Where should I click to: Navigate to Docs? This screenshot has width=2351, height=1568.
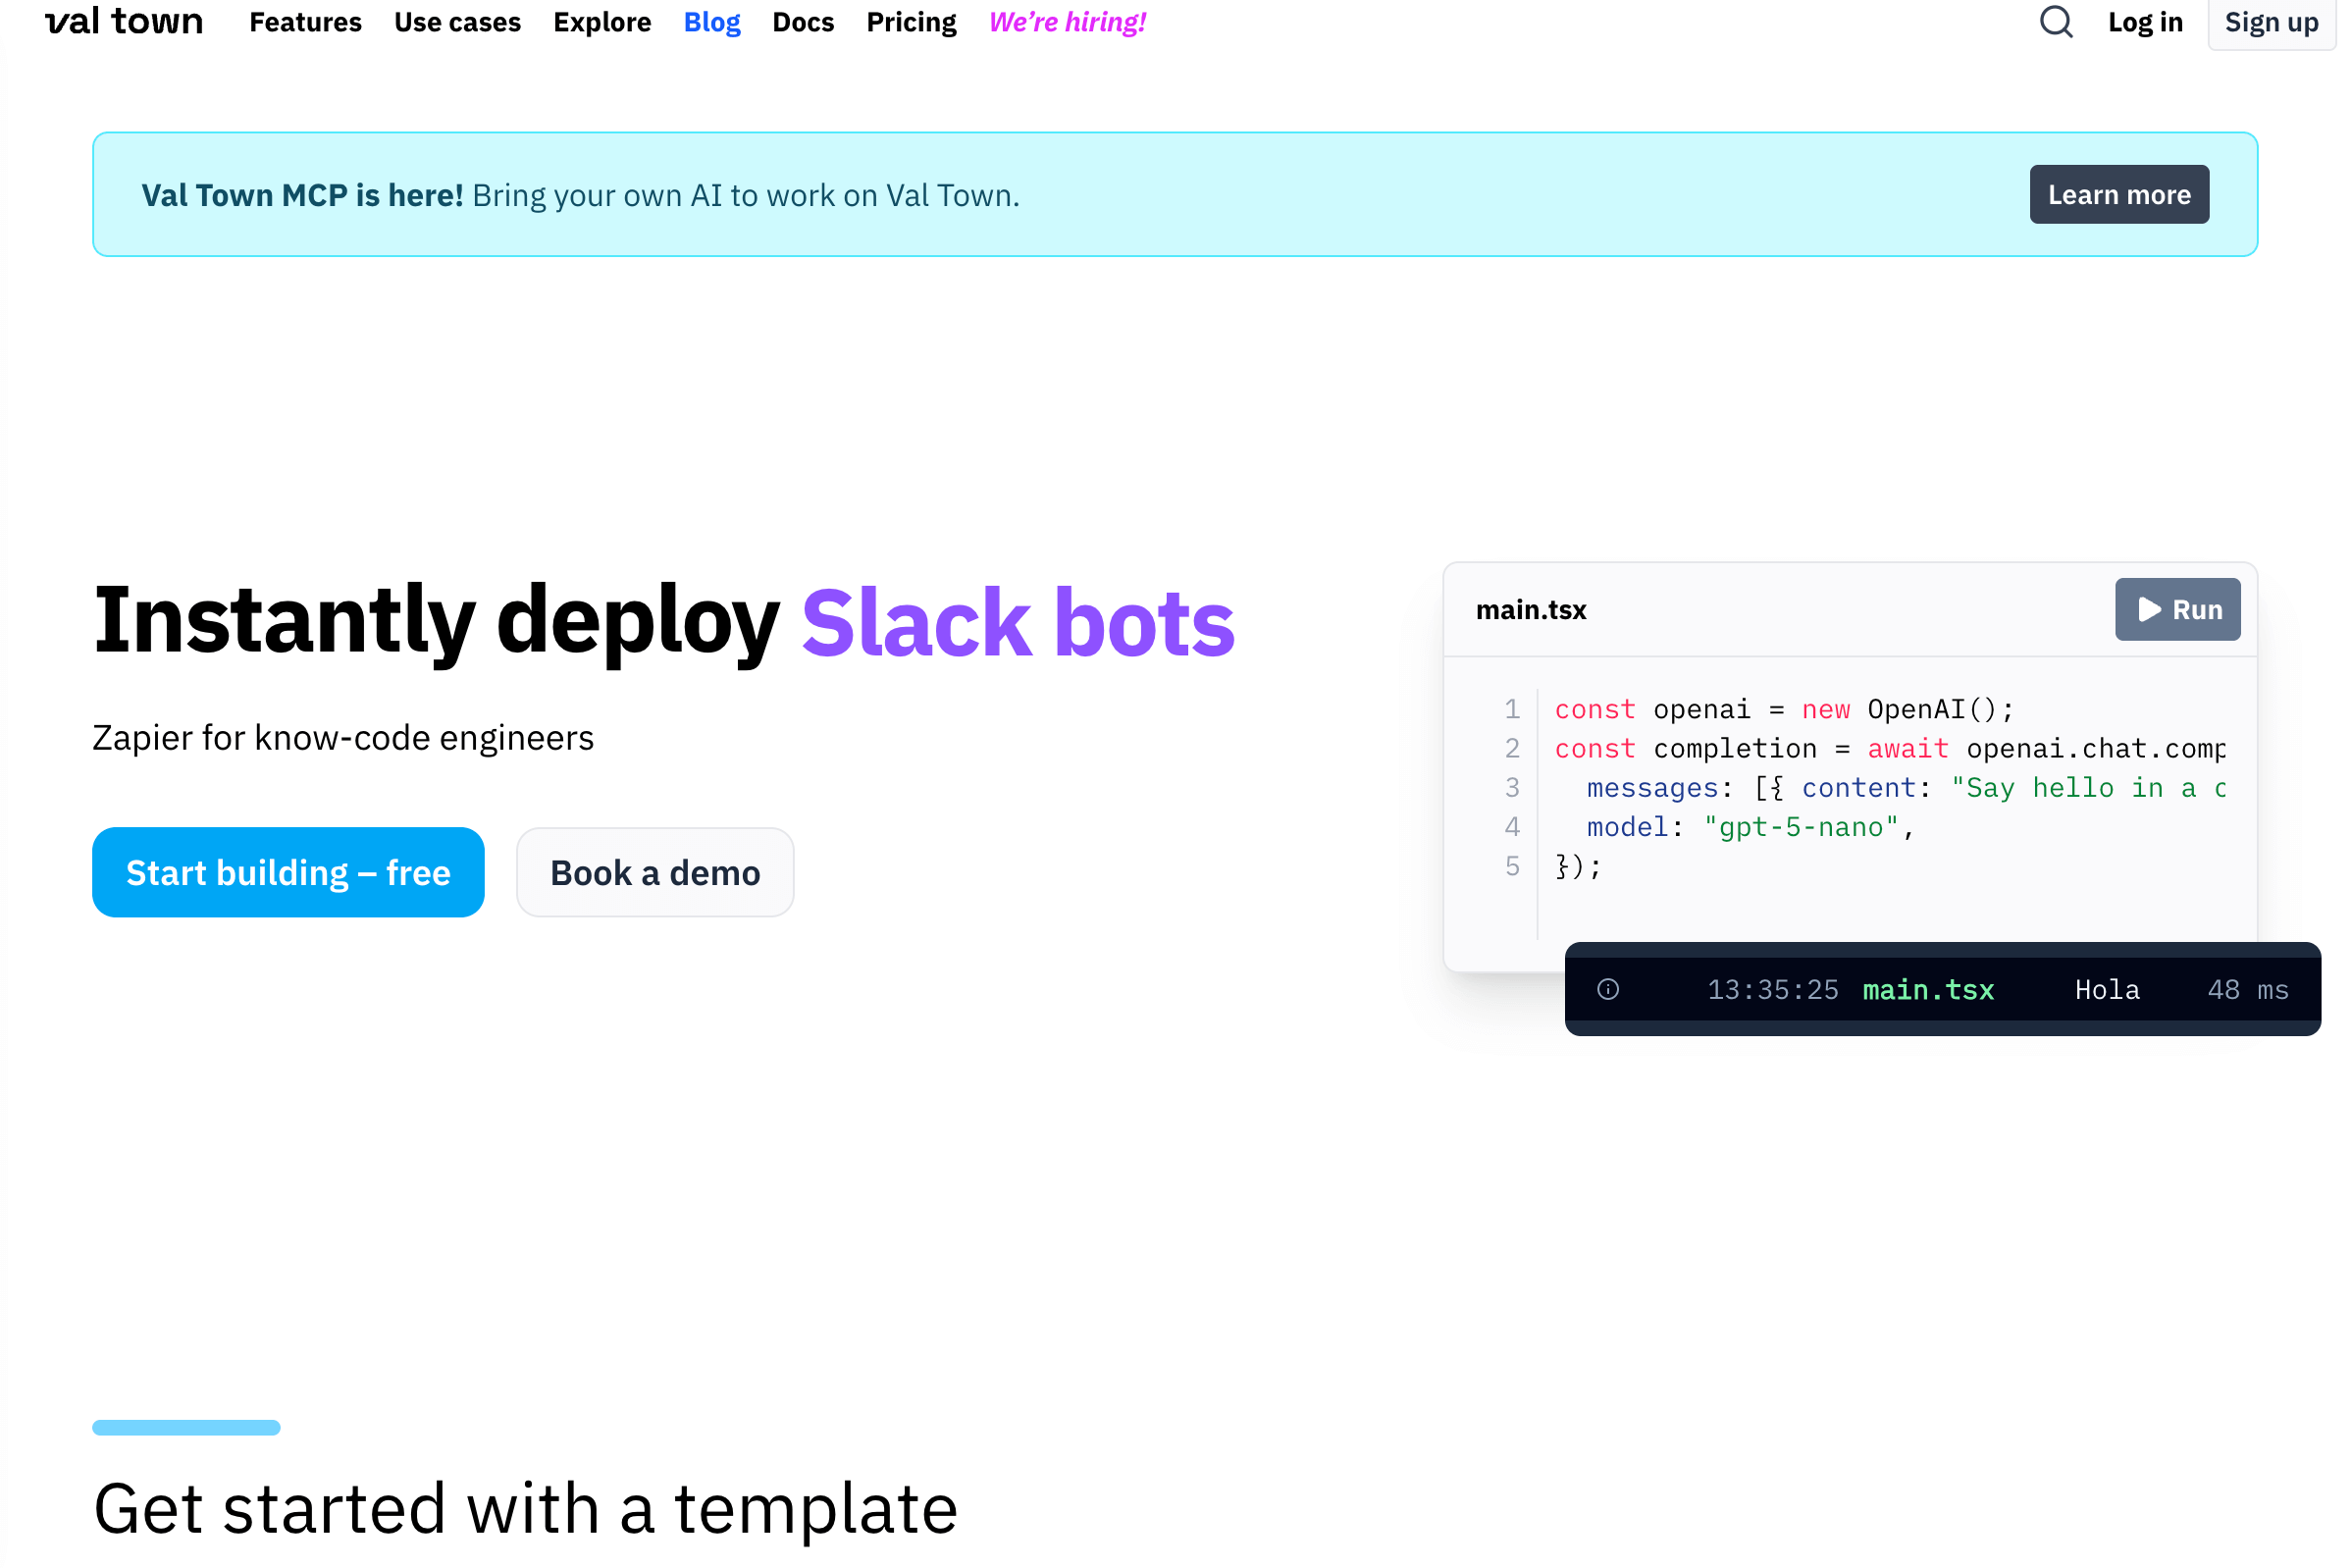click(802, 22)
